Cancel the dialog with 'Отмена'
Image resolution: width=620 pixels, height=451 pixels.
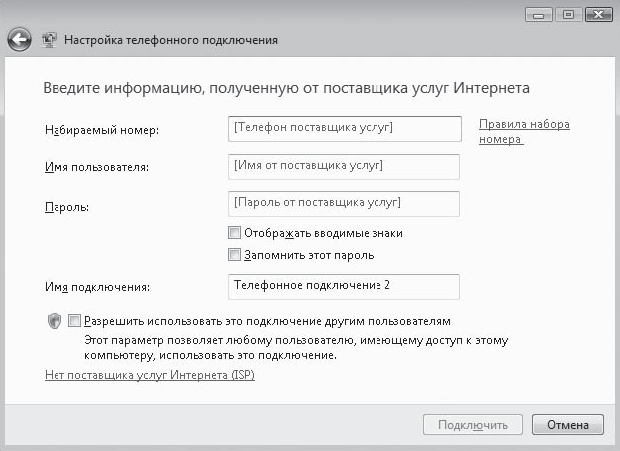[567, 425]
